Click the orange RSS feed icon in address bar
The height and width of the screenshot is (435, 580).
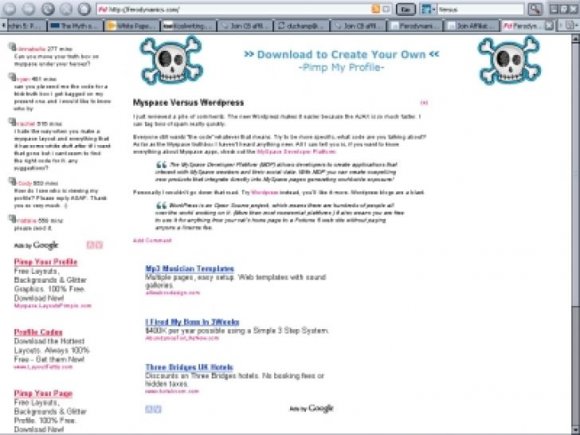tap(375, 9)
